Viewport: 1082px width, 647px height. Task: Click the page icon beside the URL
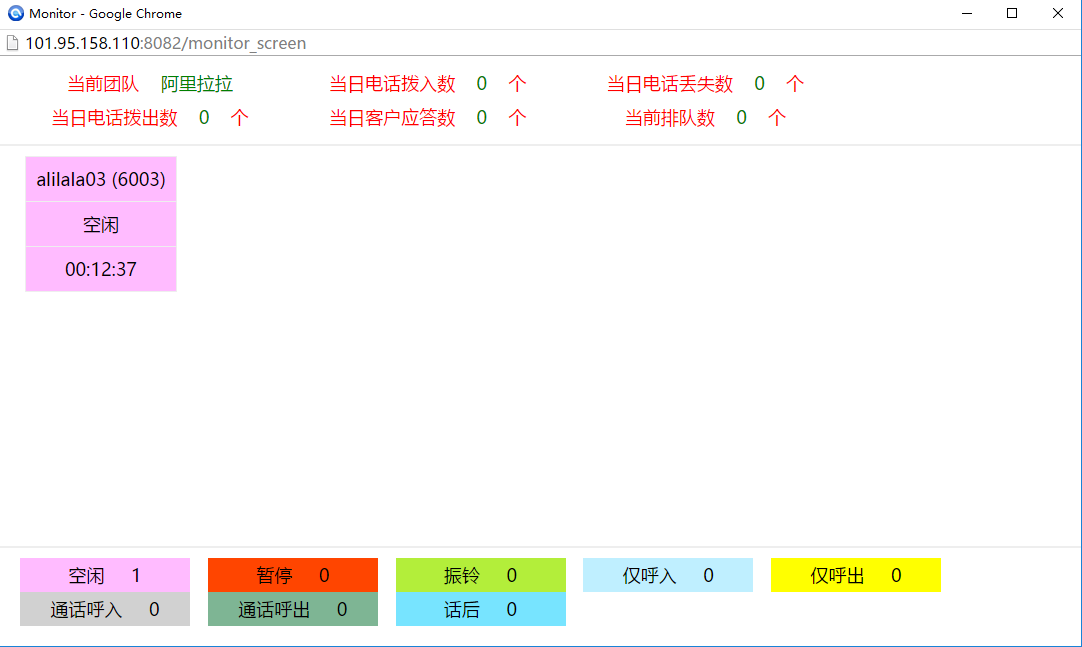12,43
